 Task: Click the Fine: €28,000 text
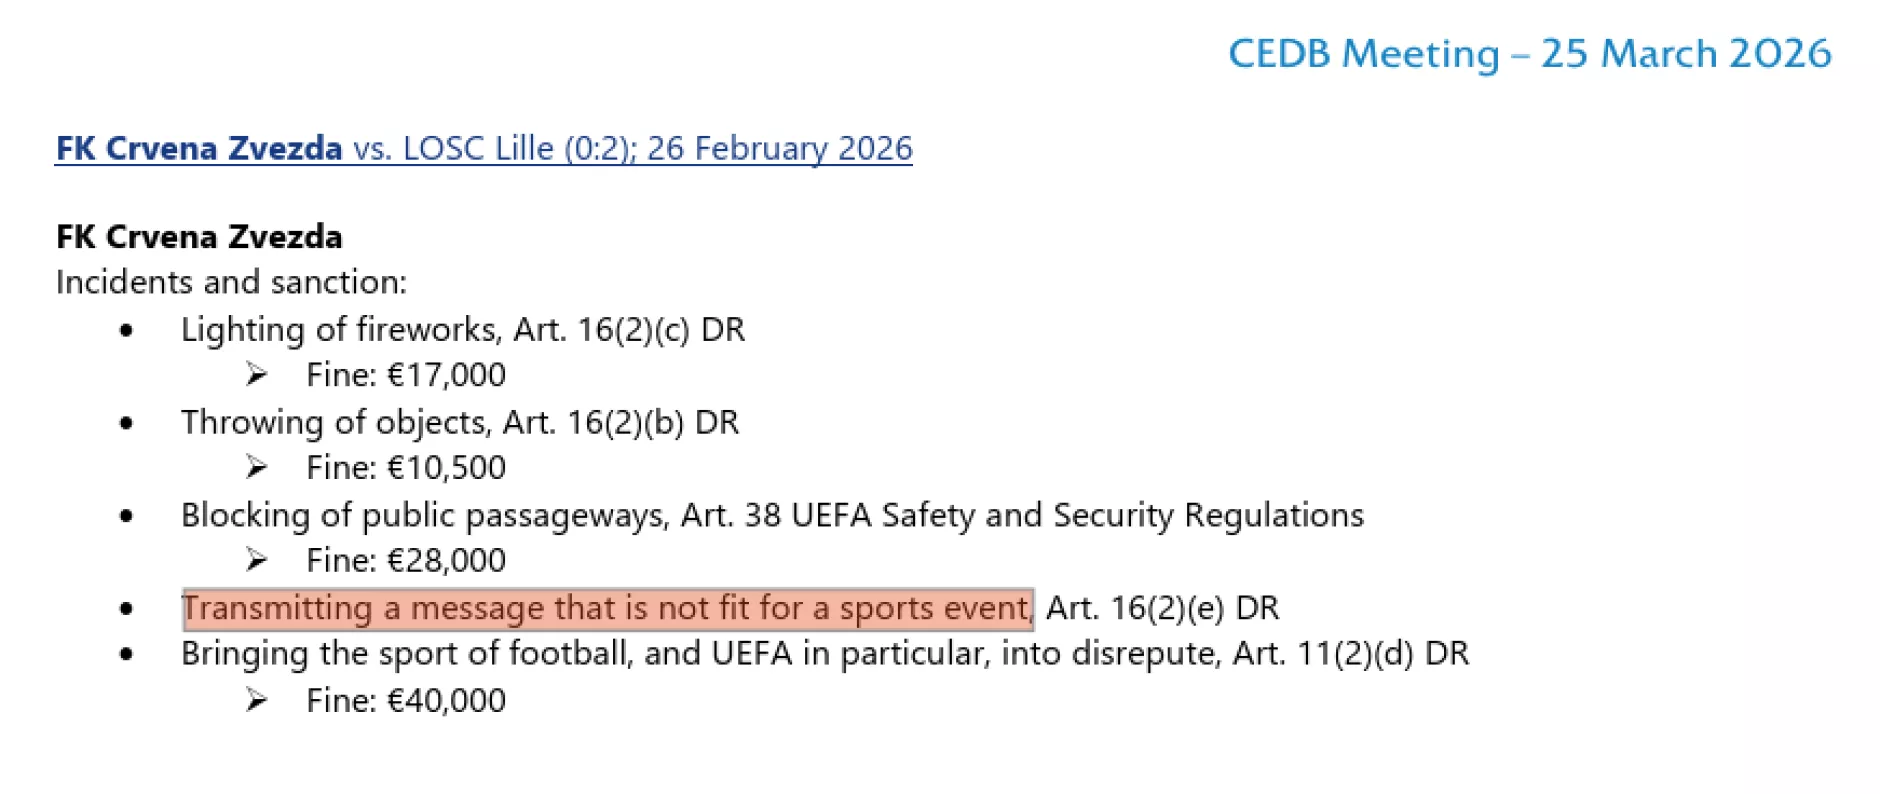pos(406,560)
